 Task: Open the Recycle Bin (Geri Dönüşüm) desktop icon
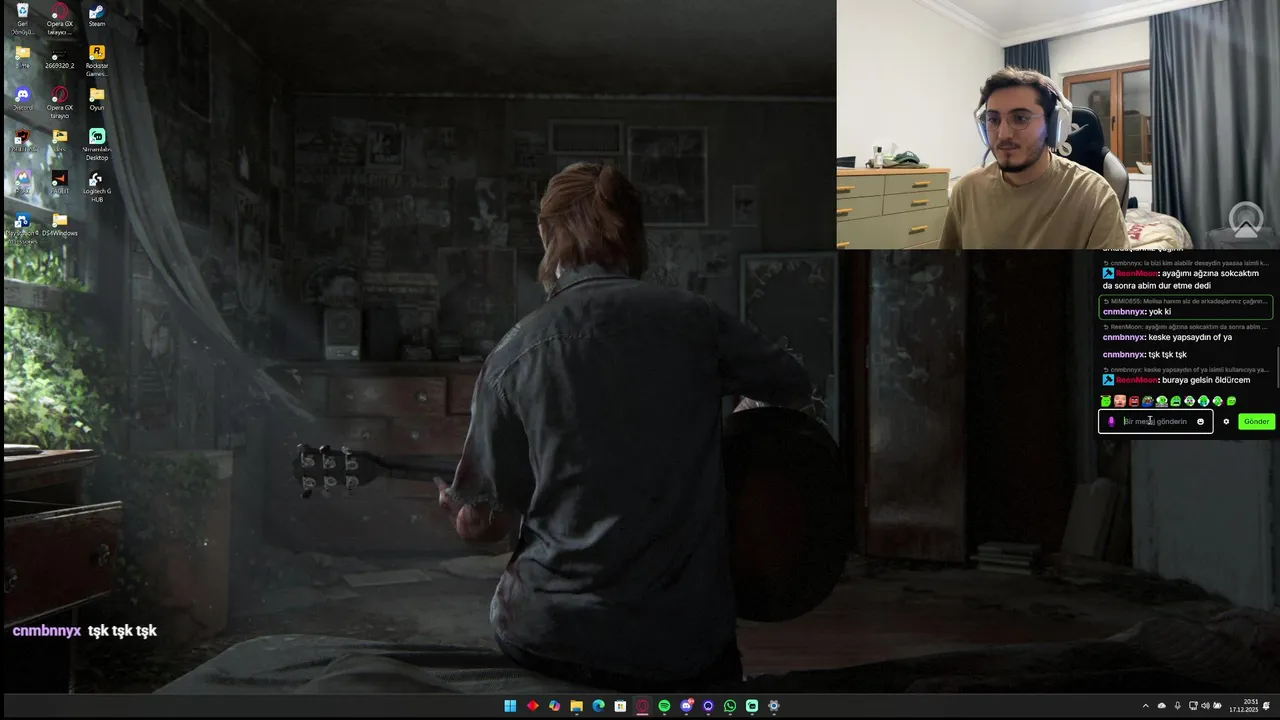[x=22, y=18]
